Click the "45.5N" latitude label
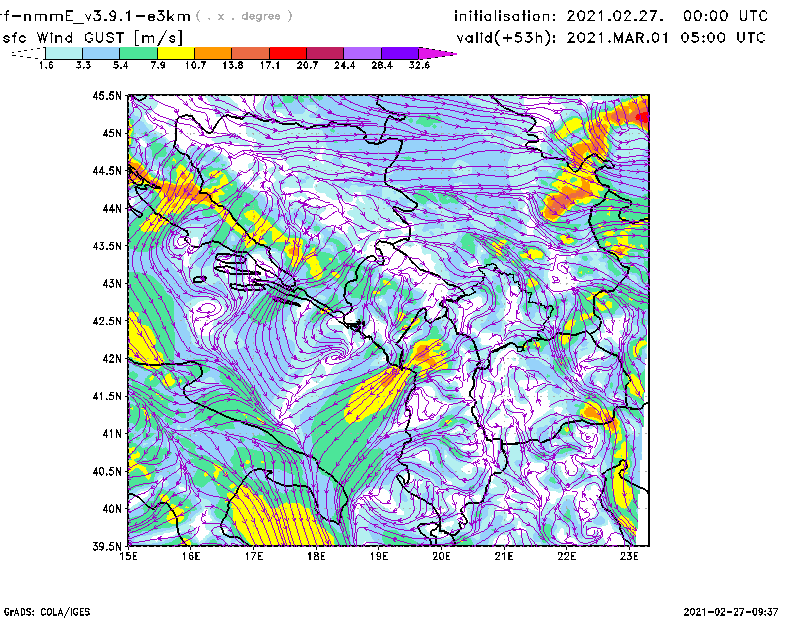Screen dimensions: 800x618 coord(107,95)
